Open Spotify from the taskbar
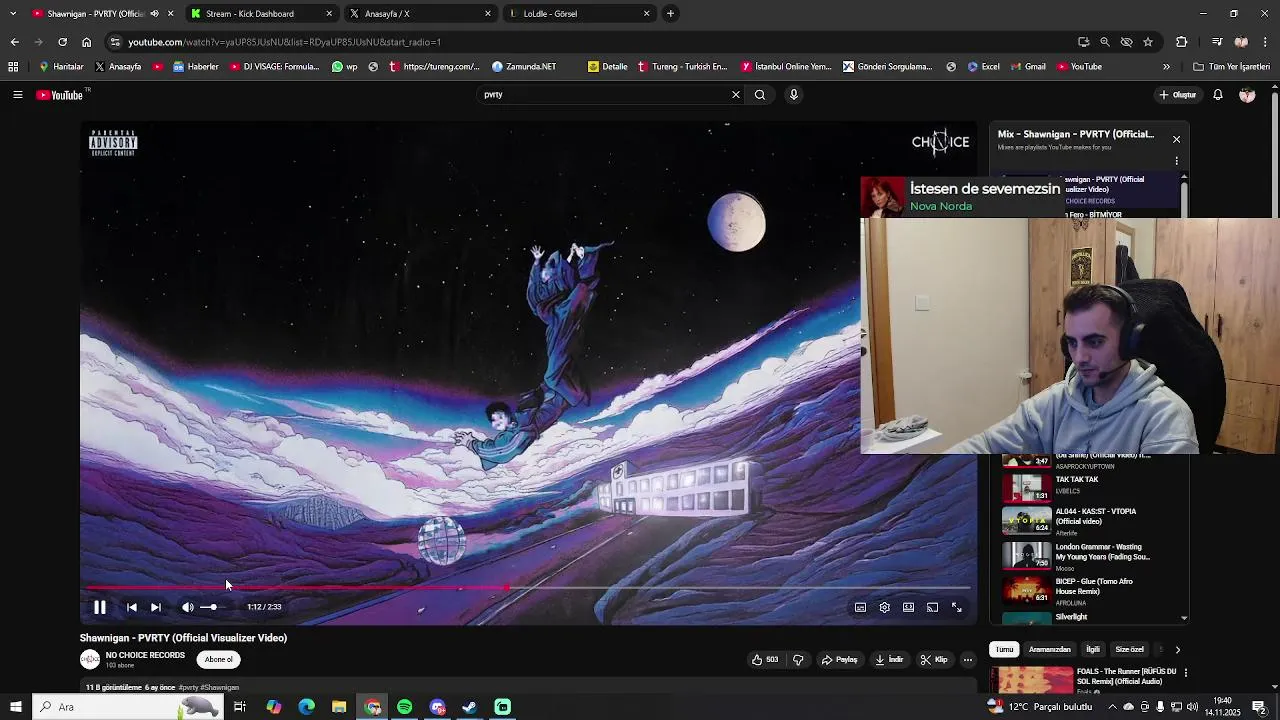1280x720 pixels. [x=404, y=707]
